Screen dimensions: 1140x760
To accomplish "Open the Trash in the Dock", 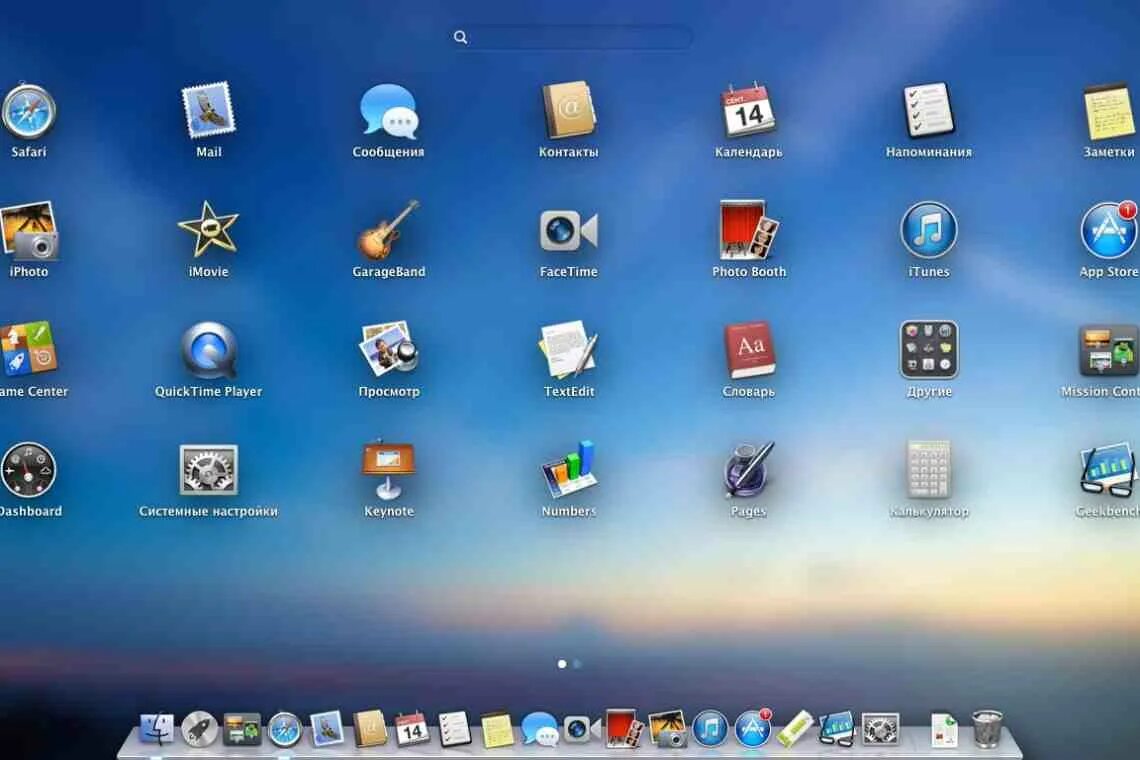I will pos(987,729).
